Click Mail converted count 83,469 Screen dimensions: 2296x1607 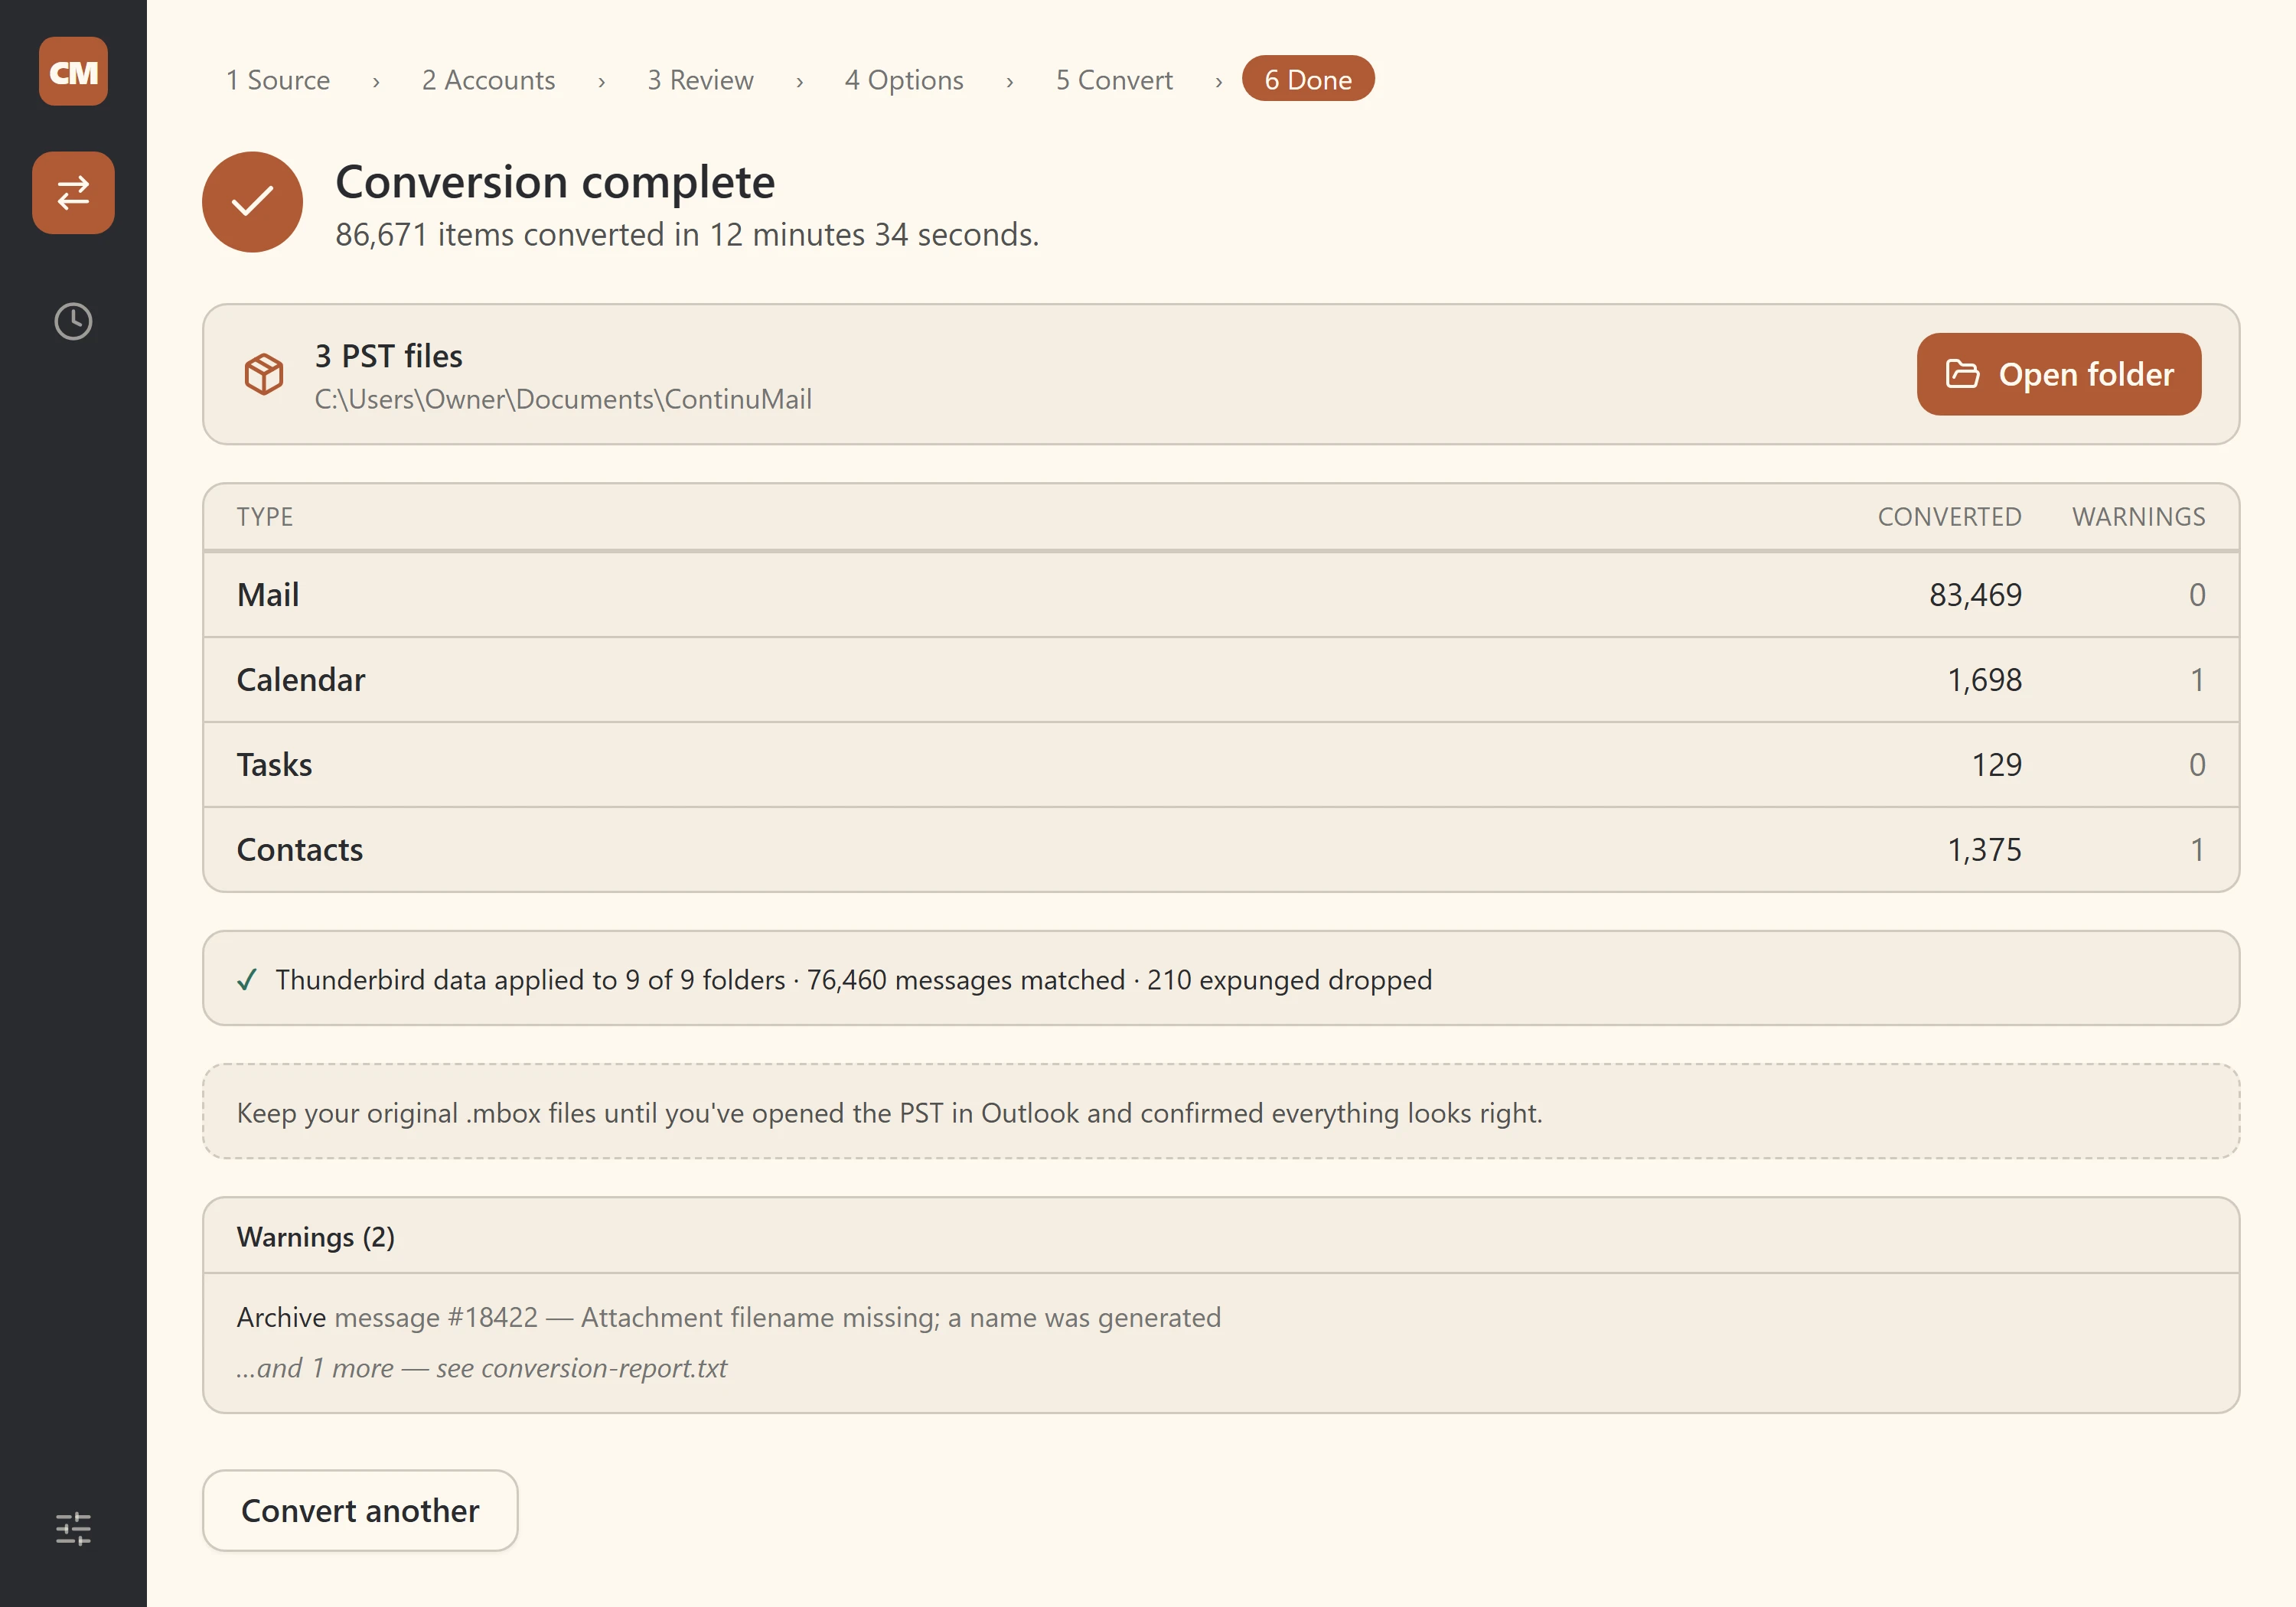click(x=1975, y=595)
